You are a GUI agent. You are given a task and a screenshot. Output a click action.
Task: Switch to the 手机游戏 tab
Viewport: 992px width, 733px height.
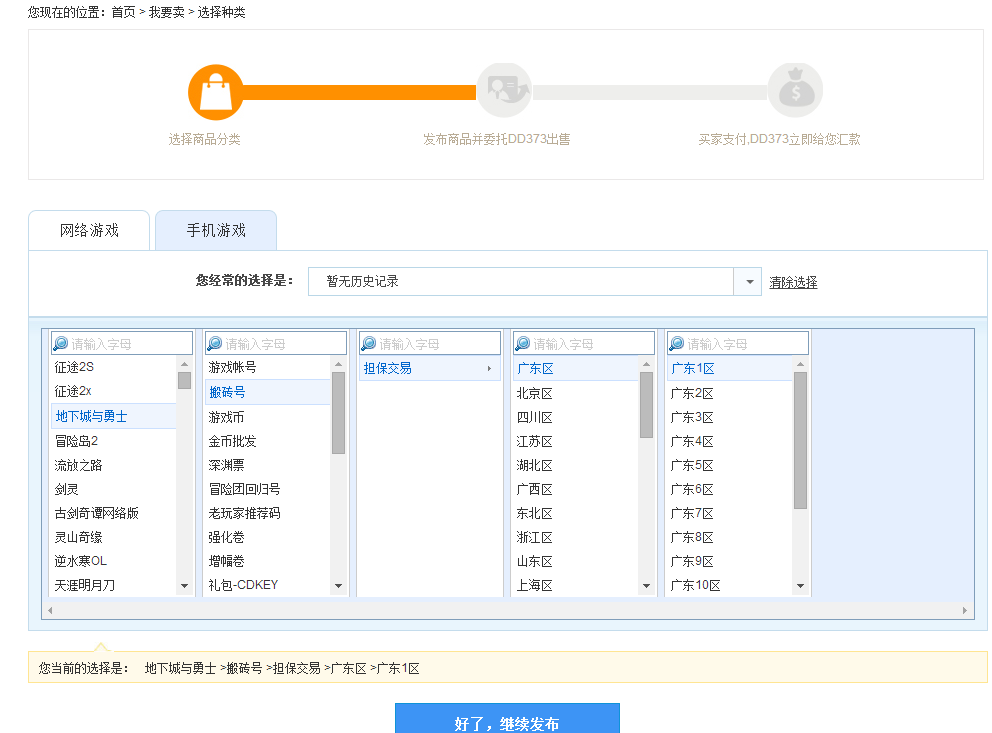click(216, 230)
